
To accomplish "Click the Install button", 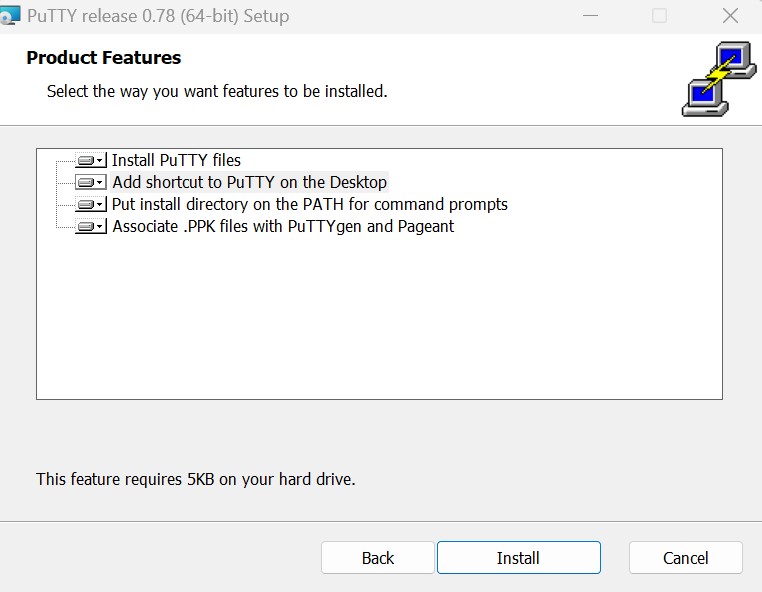I will [x=519, y=557].
